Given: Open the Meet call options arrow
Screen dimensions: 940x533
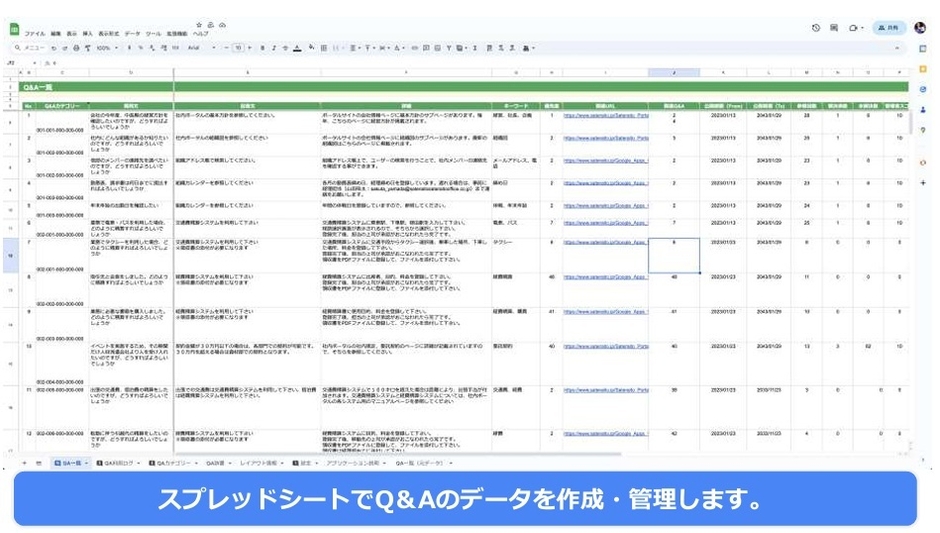Looking at the screenshot, I should pyautogui.click(x=862, y=28).
